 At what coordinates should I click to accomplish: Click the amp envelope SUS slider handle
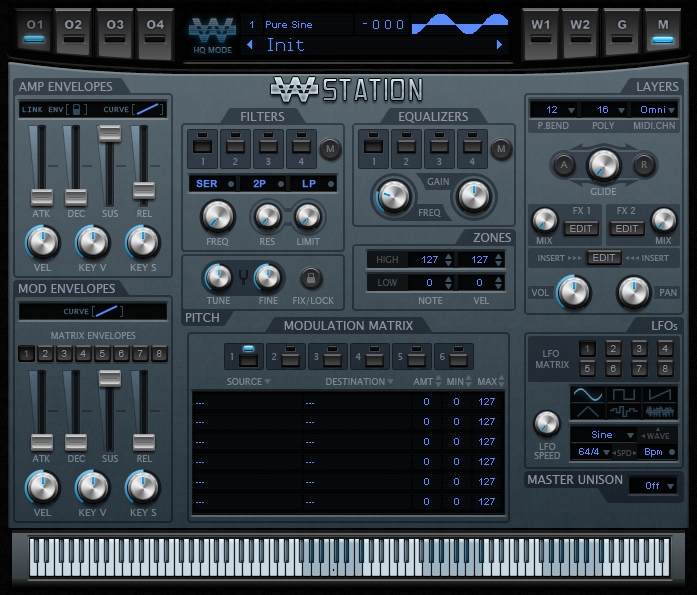[110, 133]
